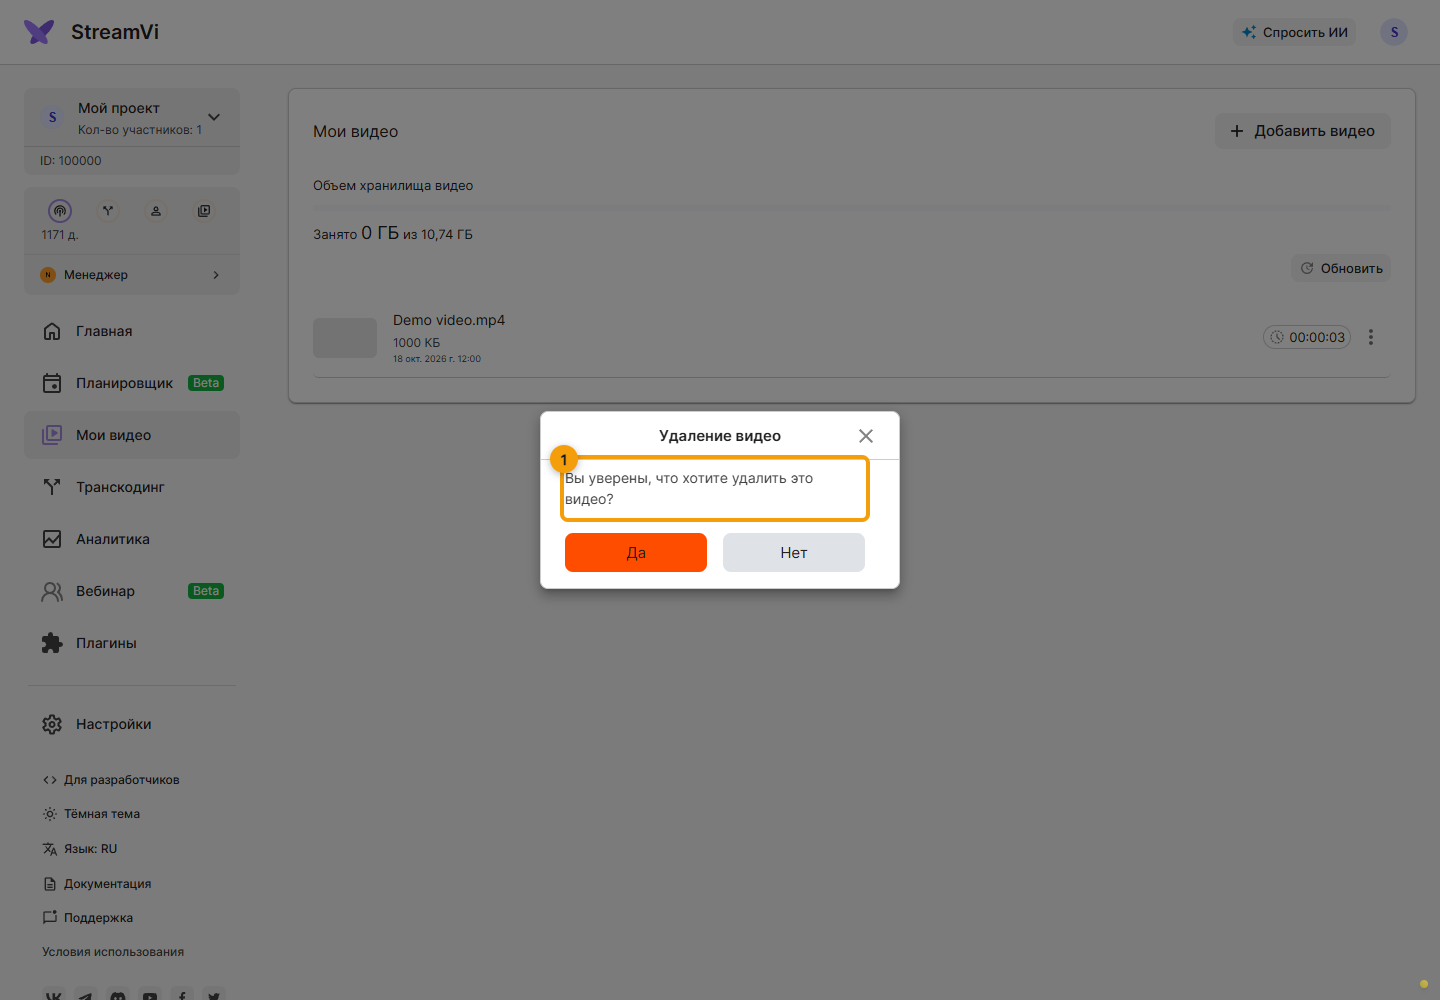Click the Demo video.mp4 thumbnail

pyautogui.click(x=345, y=338)
